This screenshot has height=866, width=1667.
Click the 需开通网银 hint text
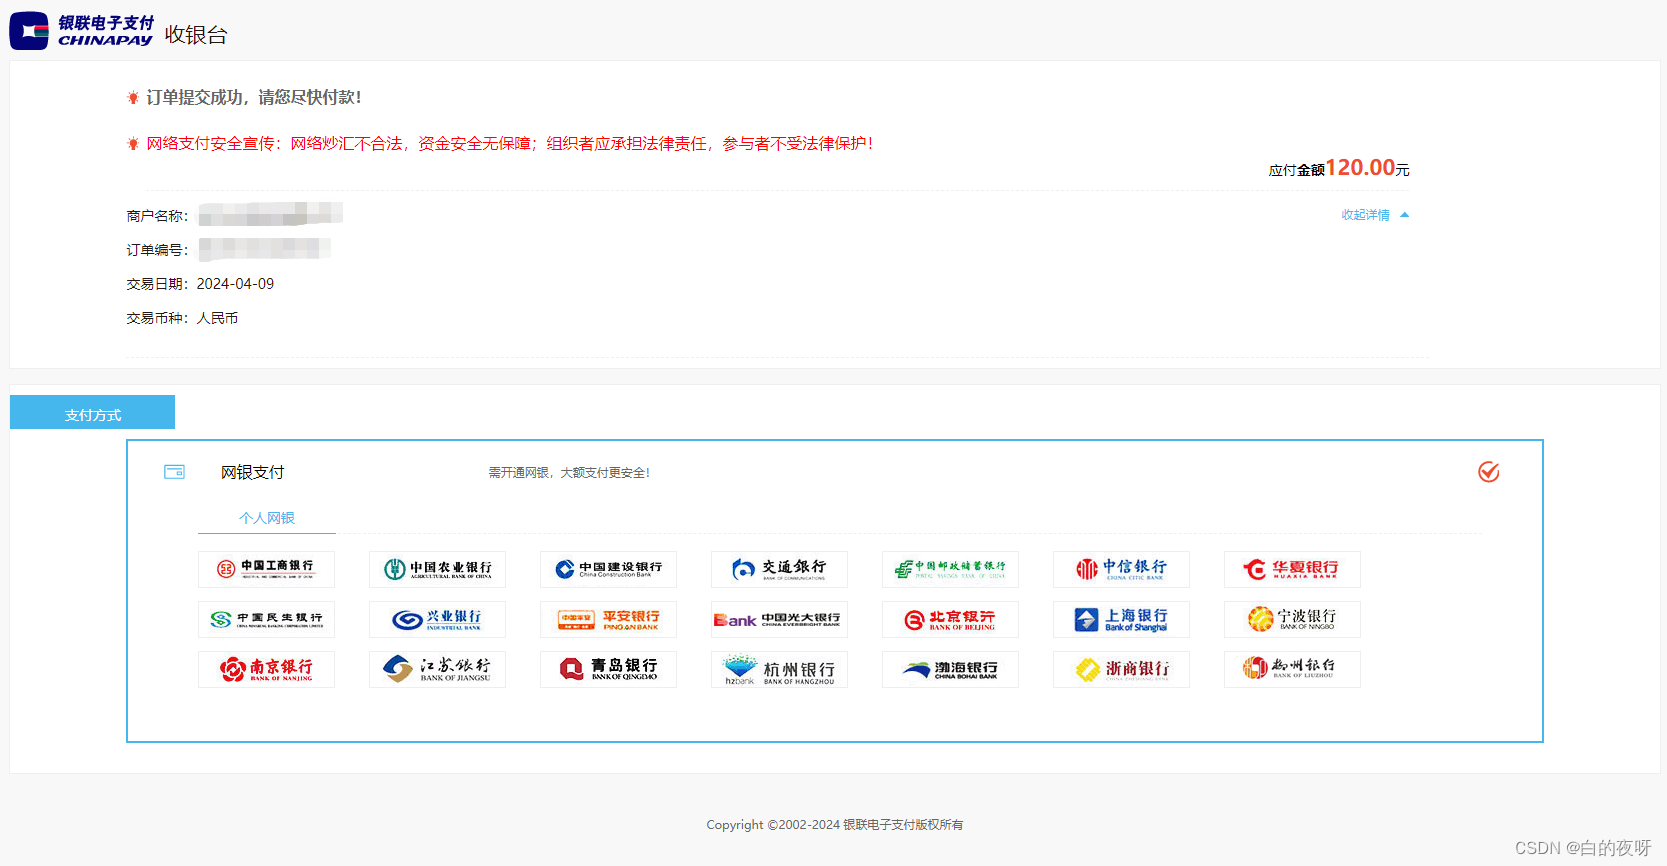click(x=569, y=473)
